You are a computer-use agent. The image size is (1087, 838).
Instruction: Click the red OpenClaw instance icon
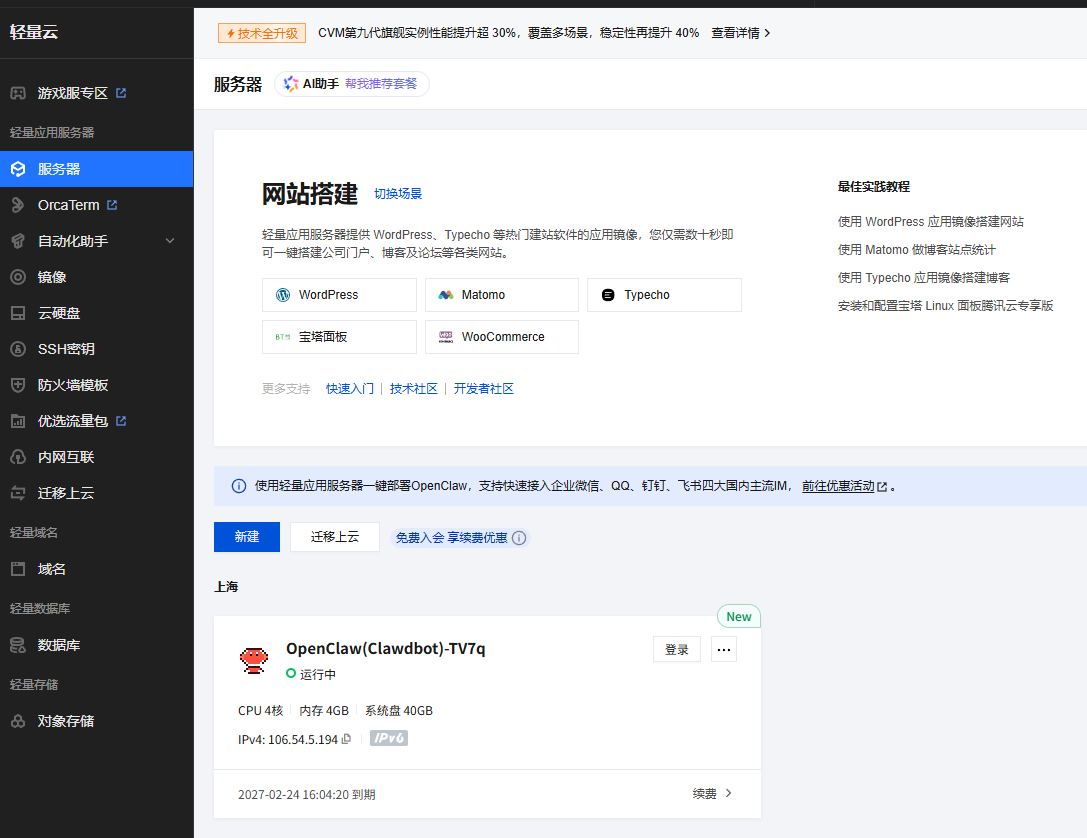tap(254, 660)
